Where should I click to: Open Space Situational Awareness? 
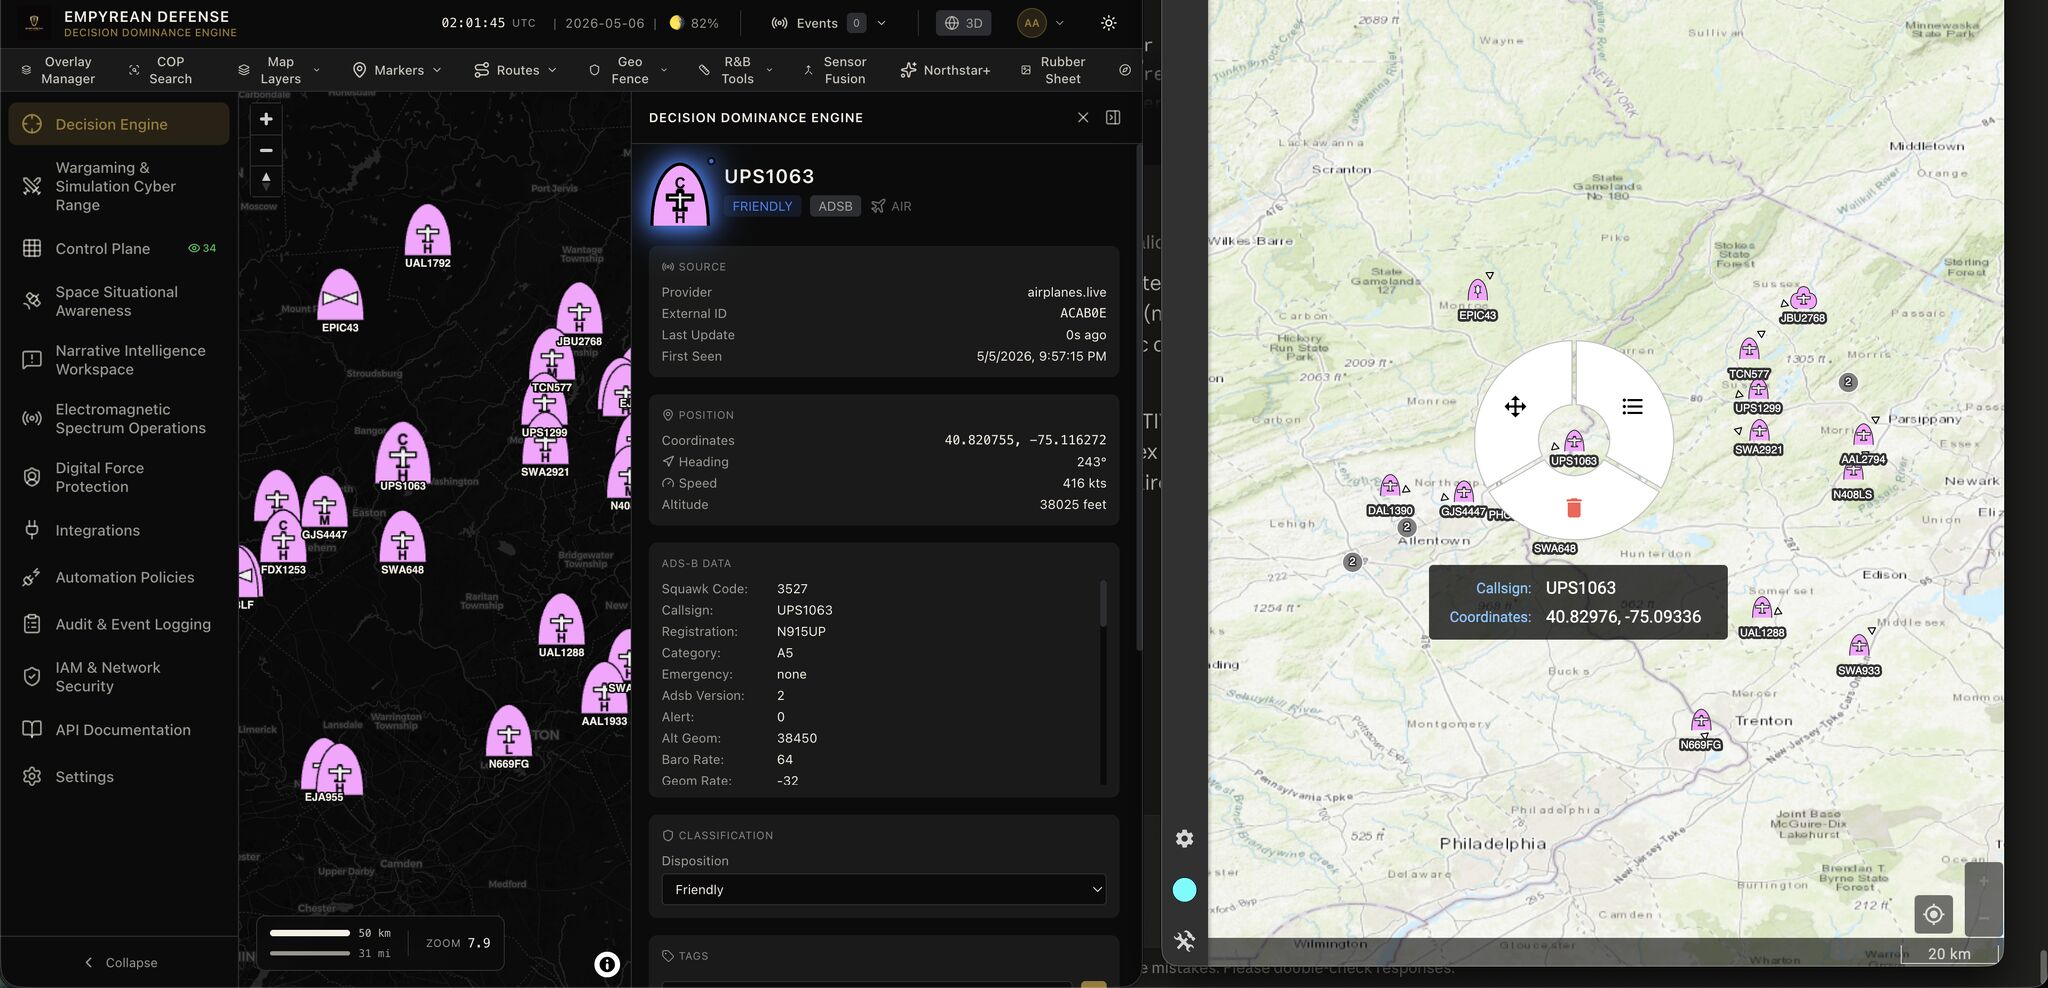(x=118, y=301)
